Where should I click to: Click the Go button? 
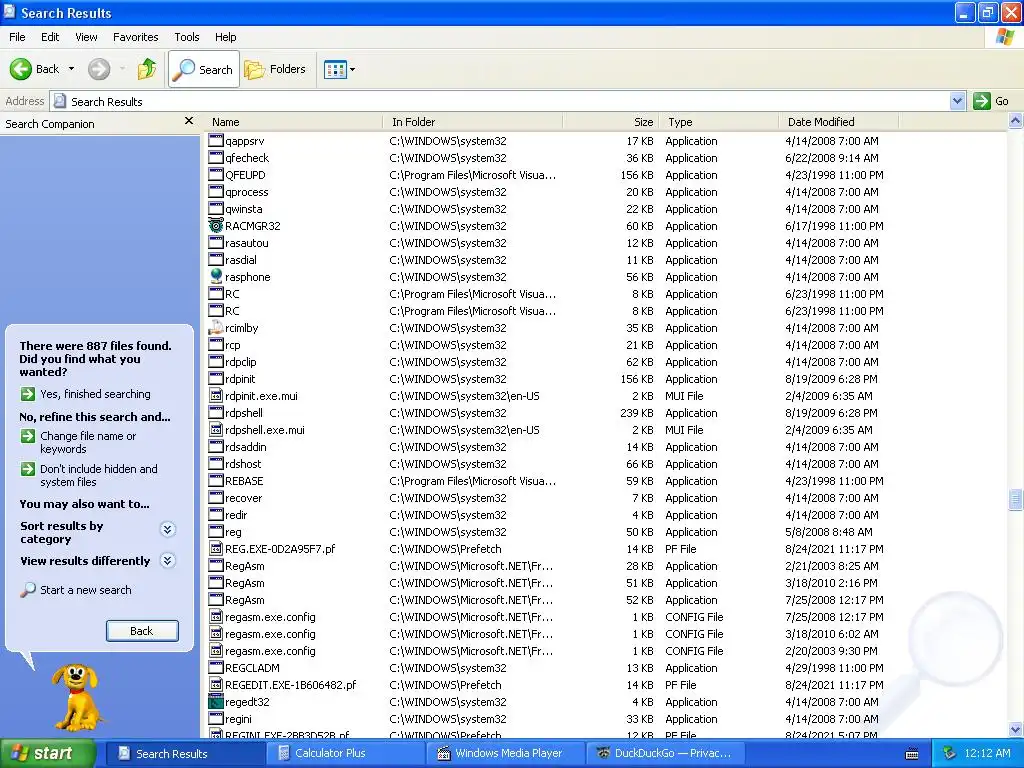point(991,101)
